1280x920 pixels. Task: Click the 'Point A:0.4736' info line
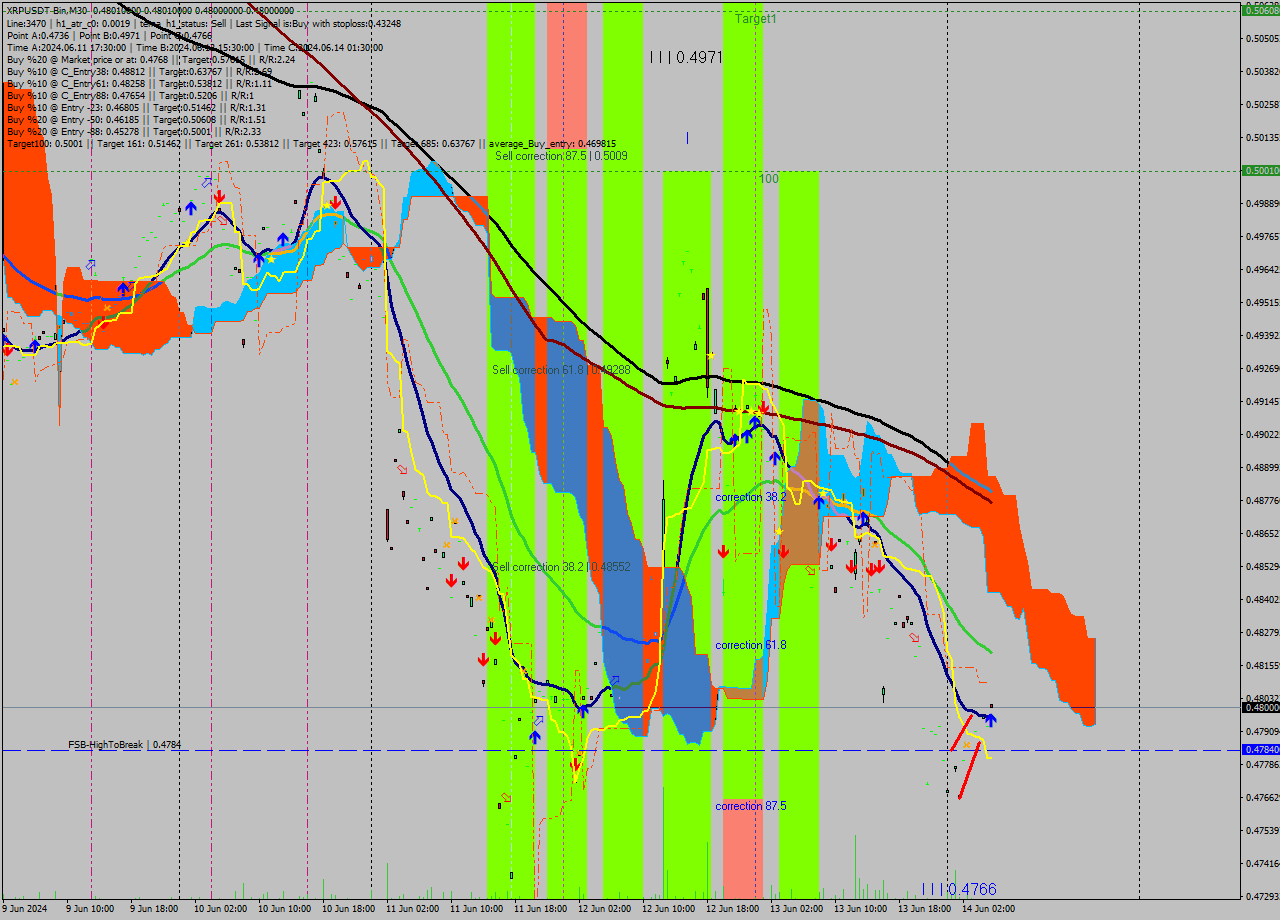click(109, 35)
